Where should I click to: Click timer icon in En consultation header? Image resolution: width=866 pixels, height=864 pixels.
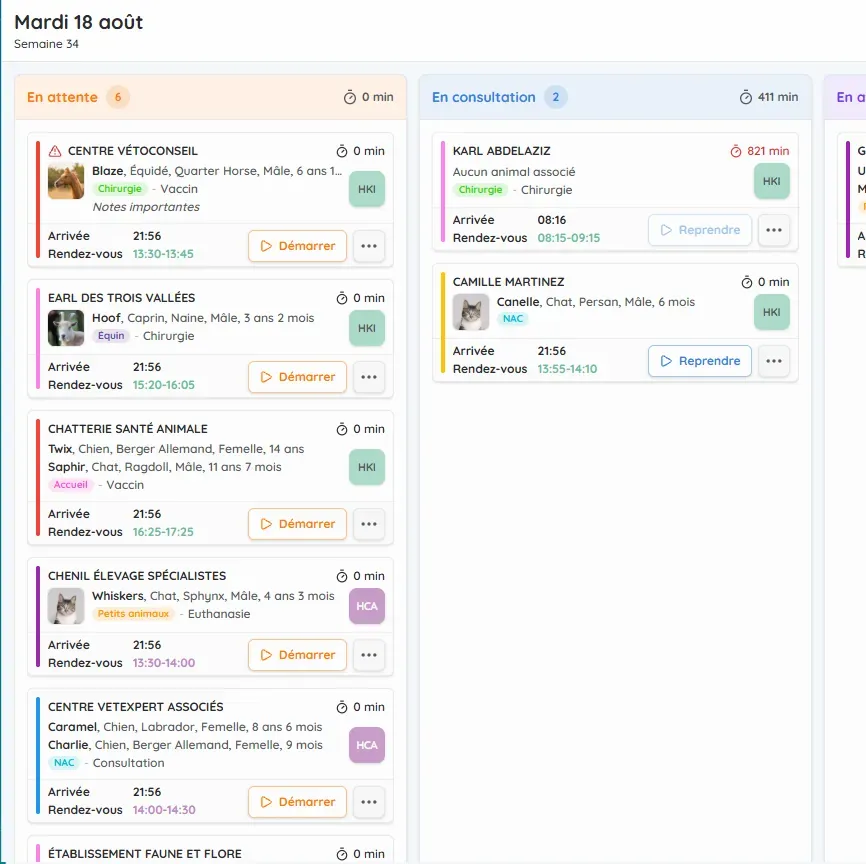coord(746,97)
